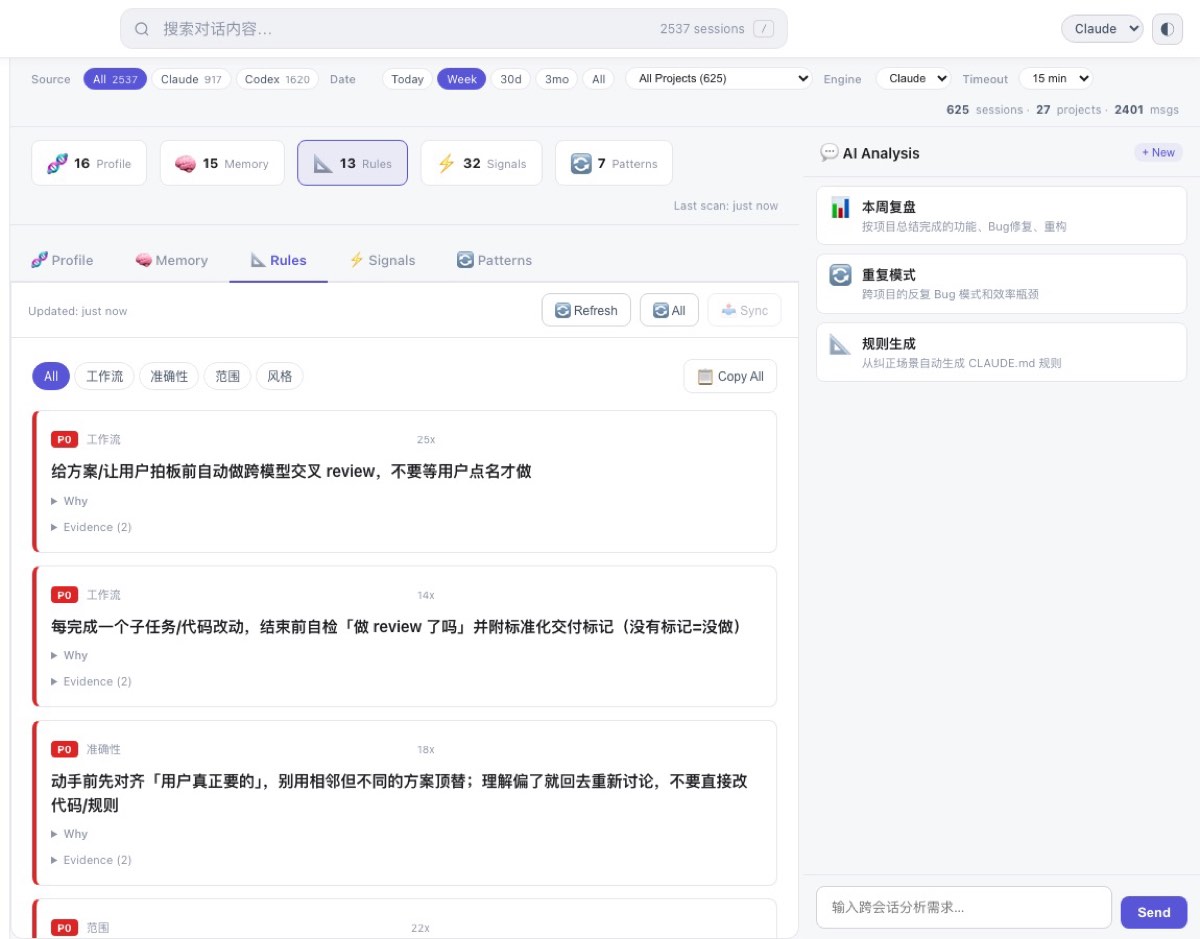Open the 重复模式 analysis card title
This screenshot has width=1200, height=939.
[889, 275]
